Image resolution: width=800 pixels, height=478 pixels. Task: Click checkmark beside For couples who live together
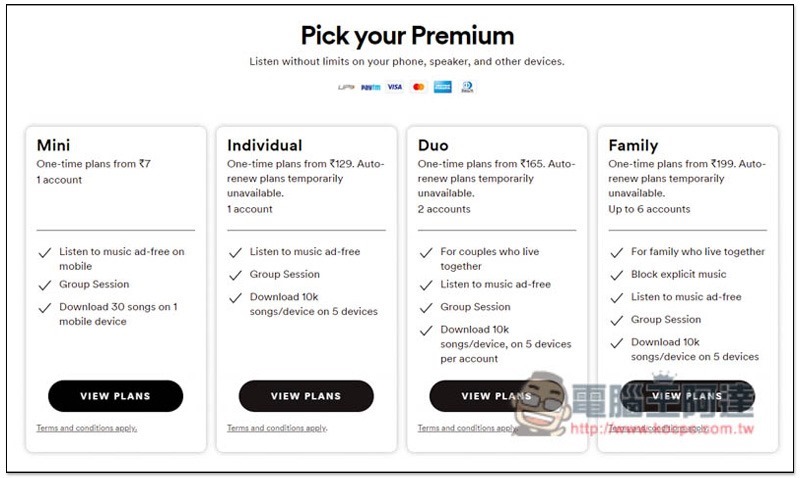click(x=426, y=253)
